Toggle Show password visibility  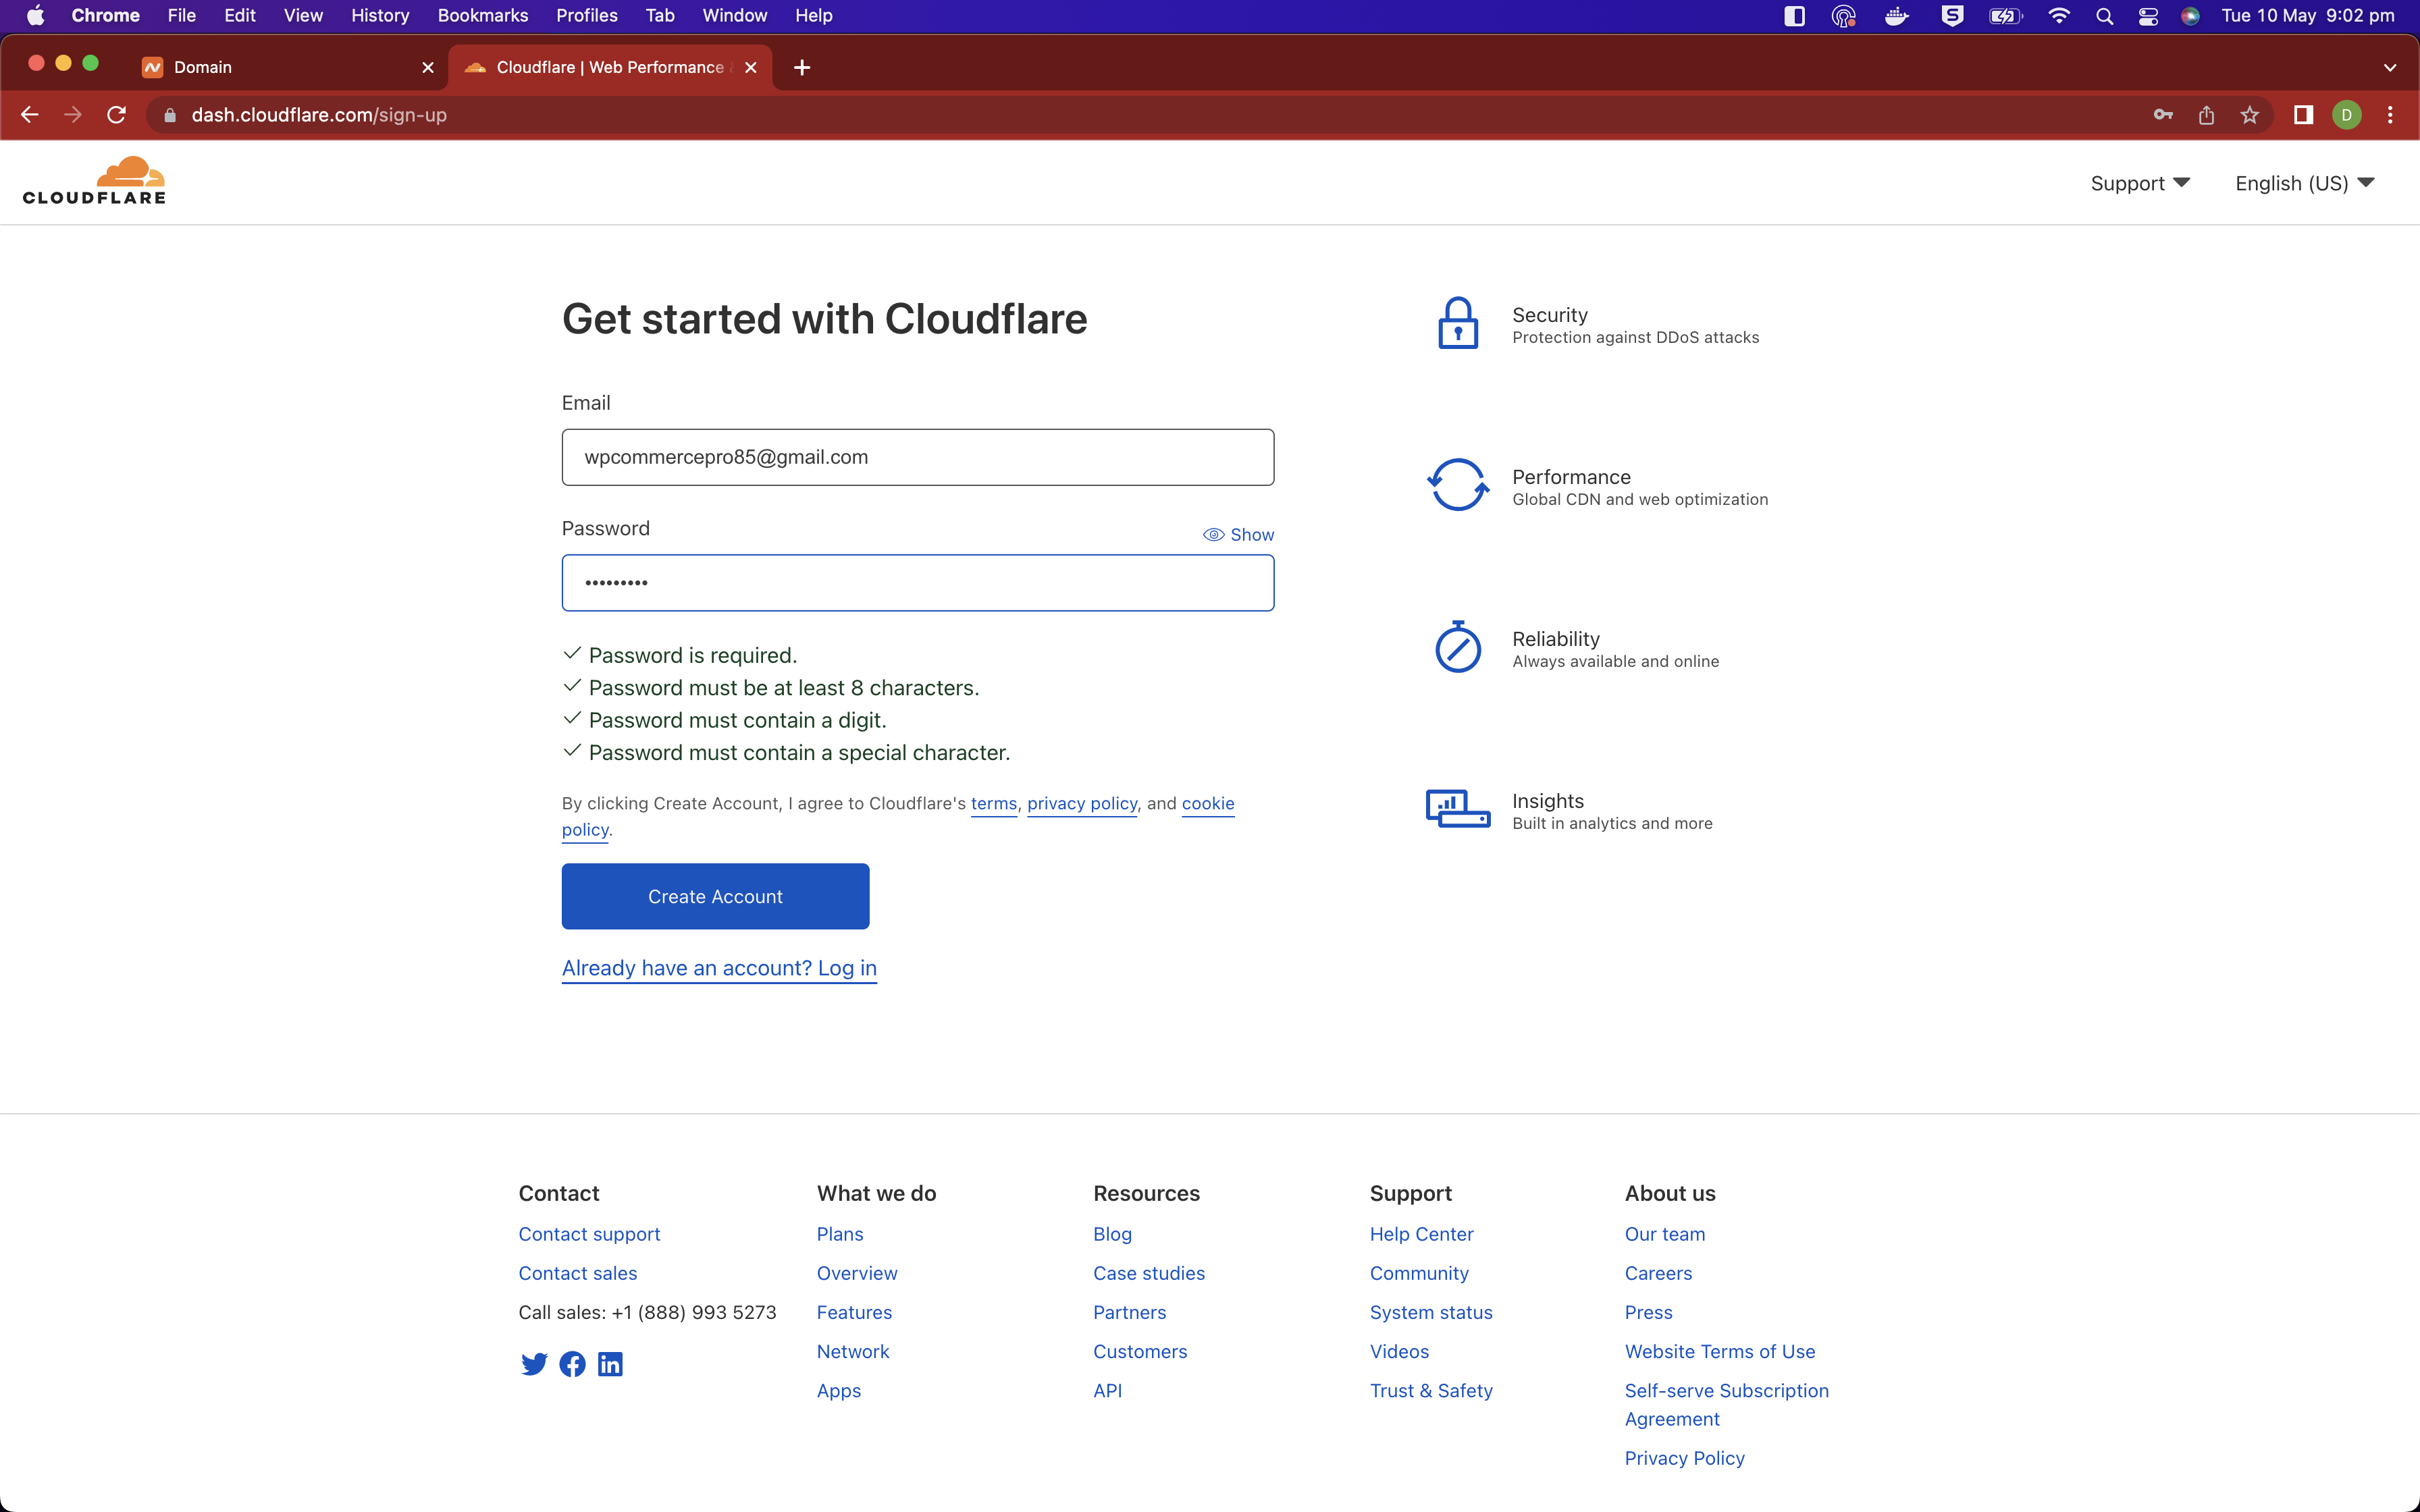pyautogui.click(x=1238, y=535)
